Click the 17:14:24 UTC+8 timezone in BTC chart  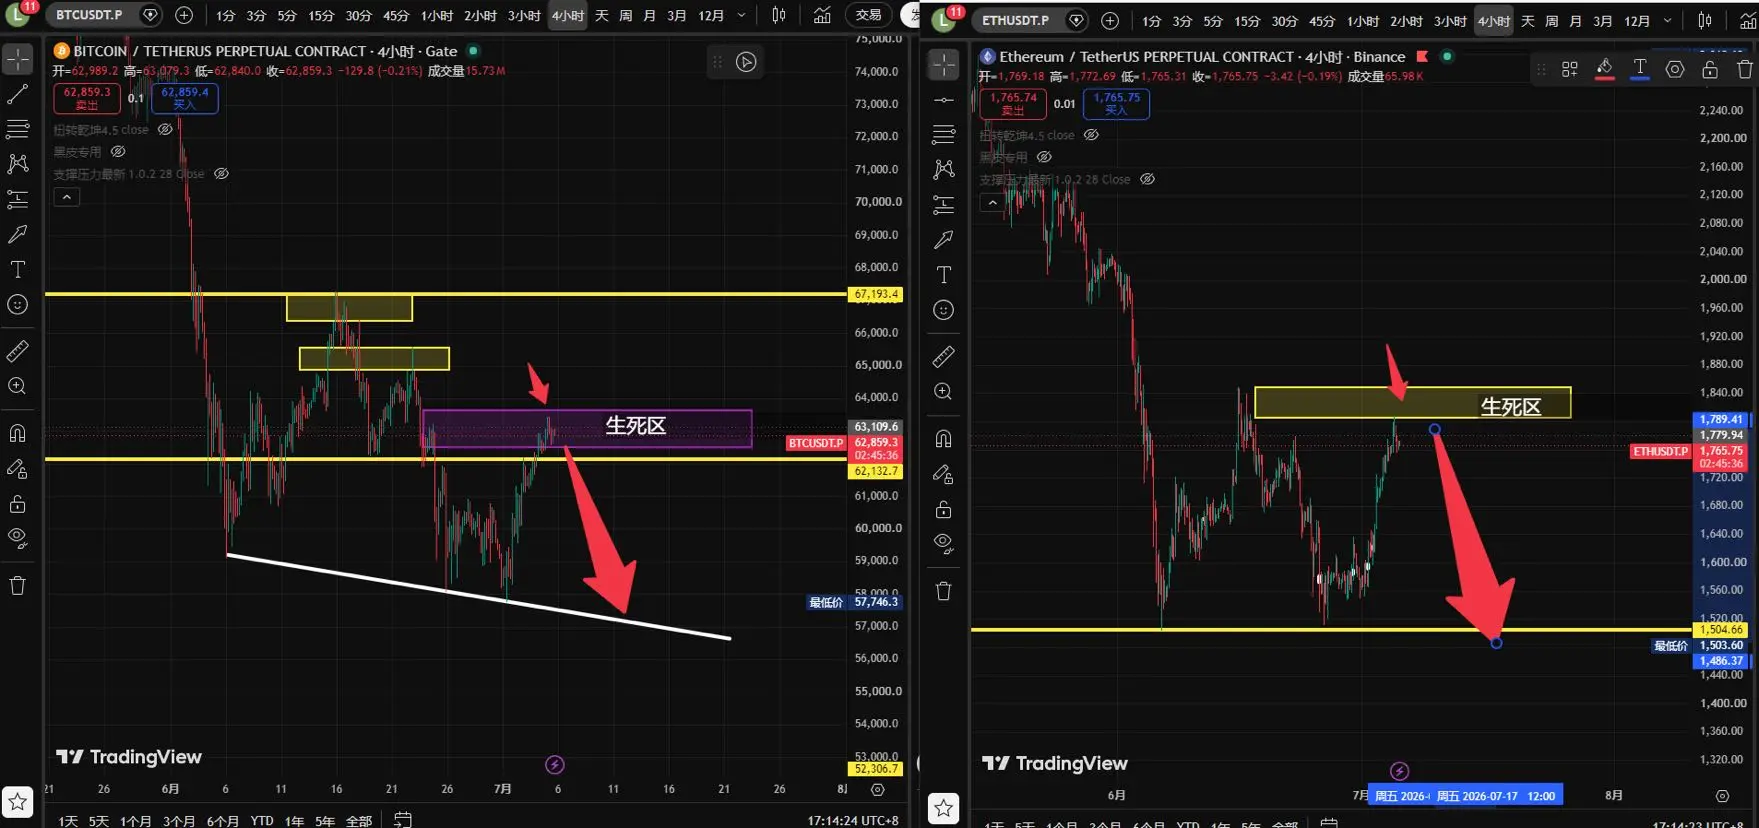click(853, 820)
